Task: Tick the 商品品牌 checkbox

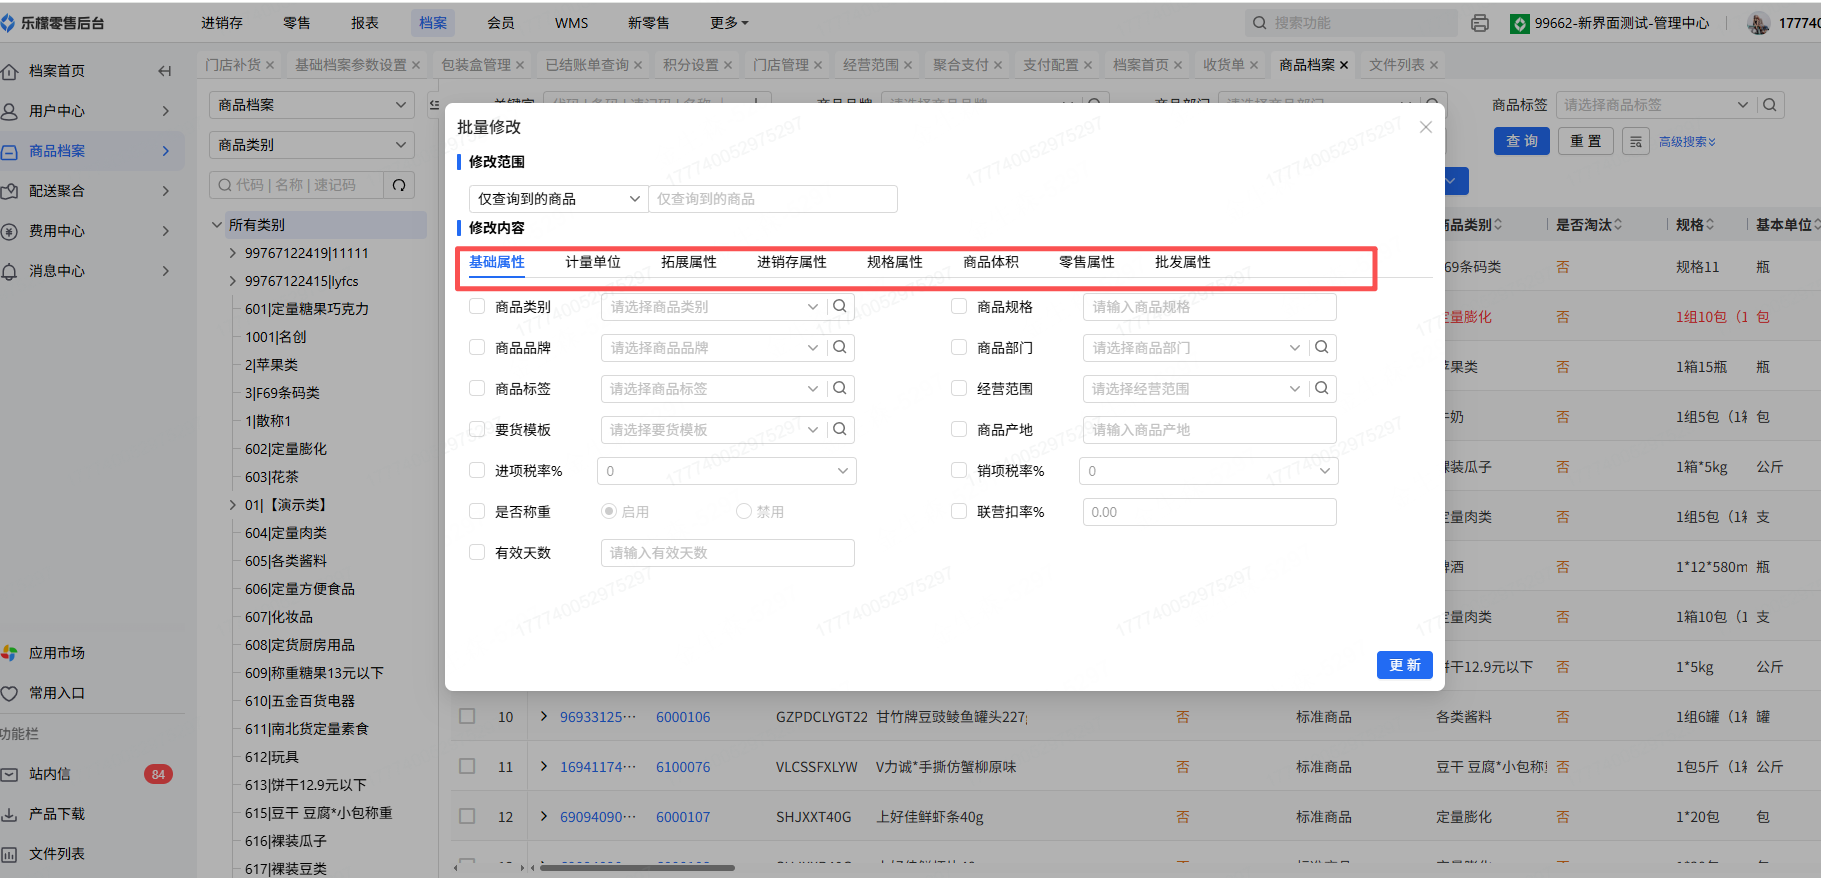Action: tap(477, 348)
